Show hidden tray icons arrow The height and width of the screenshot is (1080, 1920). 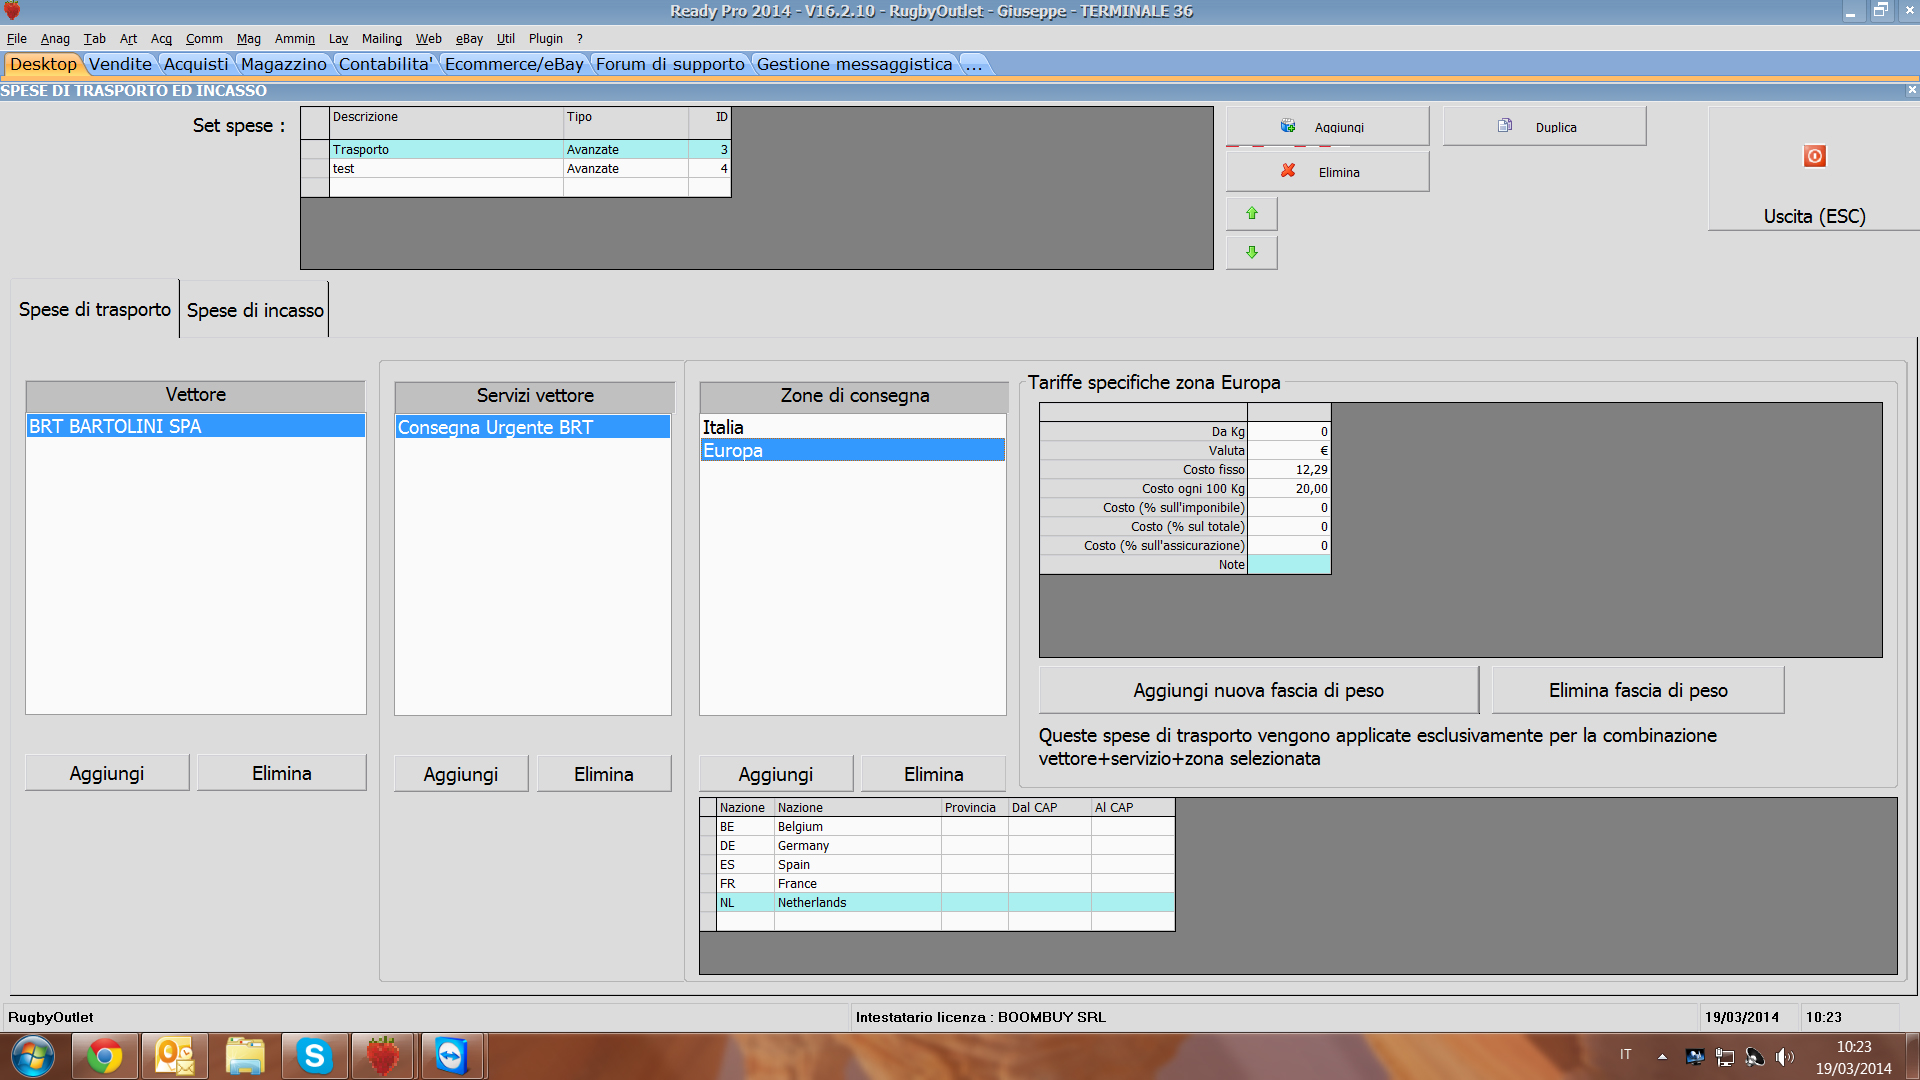1662,1056
